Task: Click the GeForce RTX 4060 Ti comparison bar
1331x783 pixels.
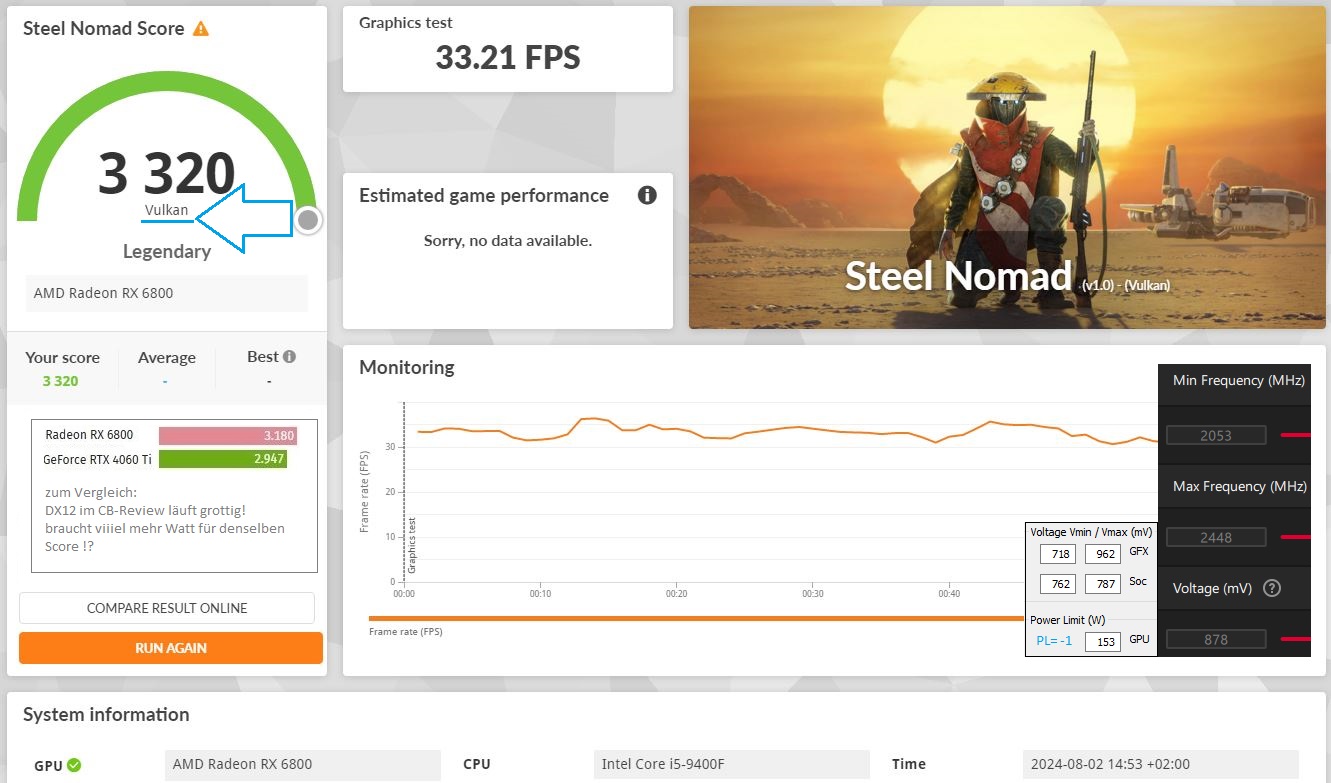Action: (223, 459)
